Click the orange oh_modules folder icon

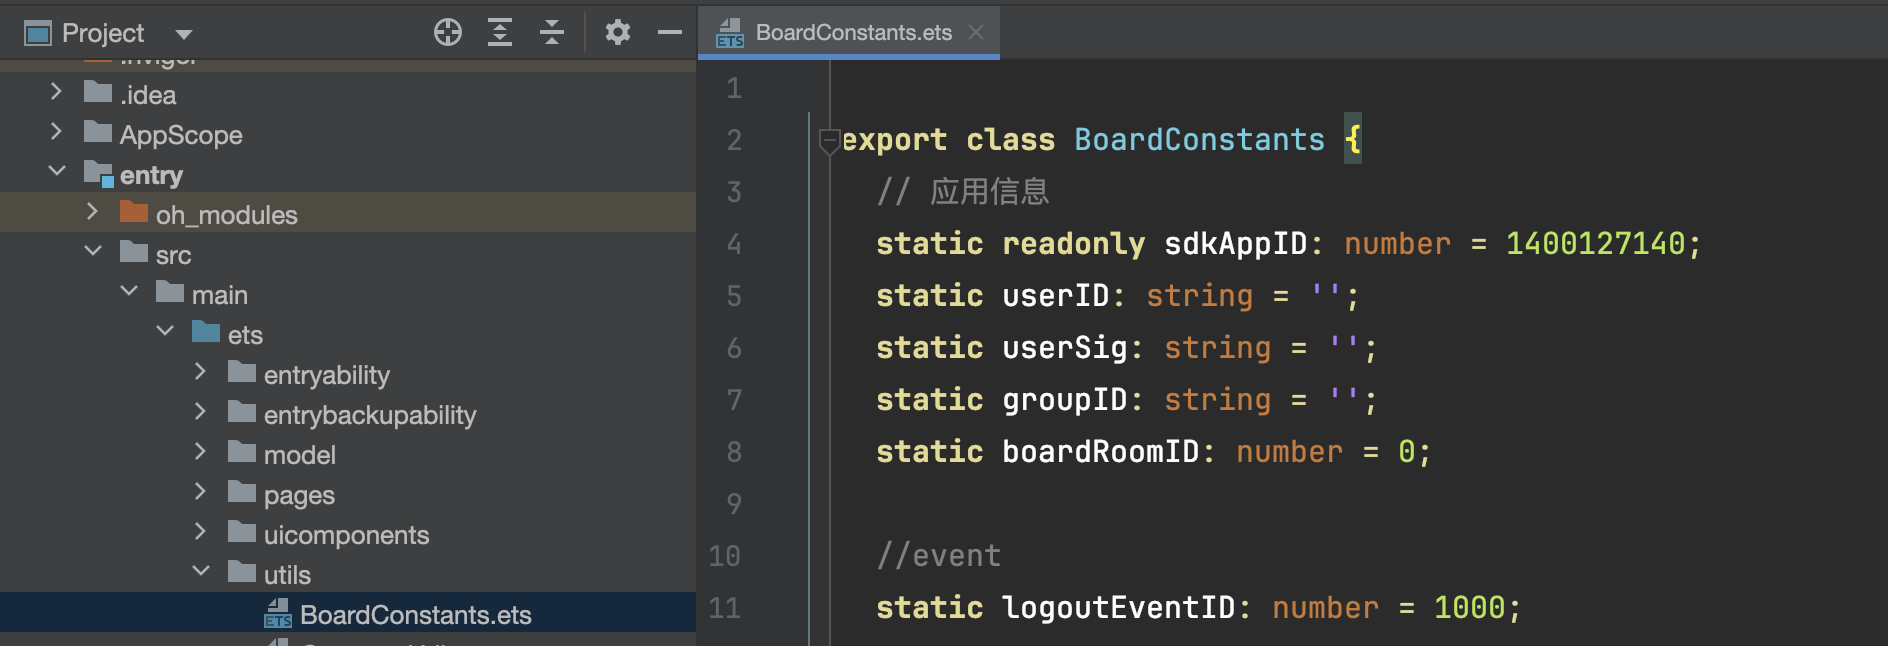[134, 213]
